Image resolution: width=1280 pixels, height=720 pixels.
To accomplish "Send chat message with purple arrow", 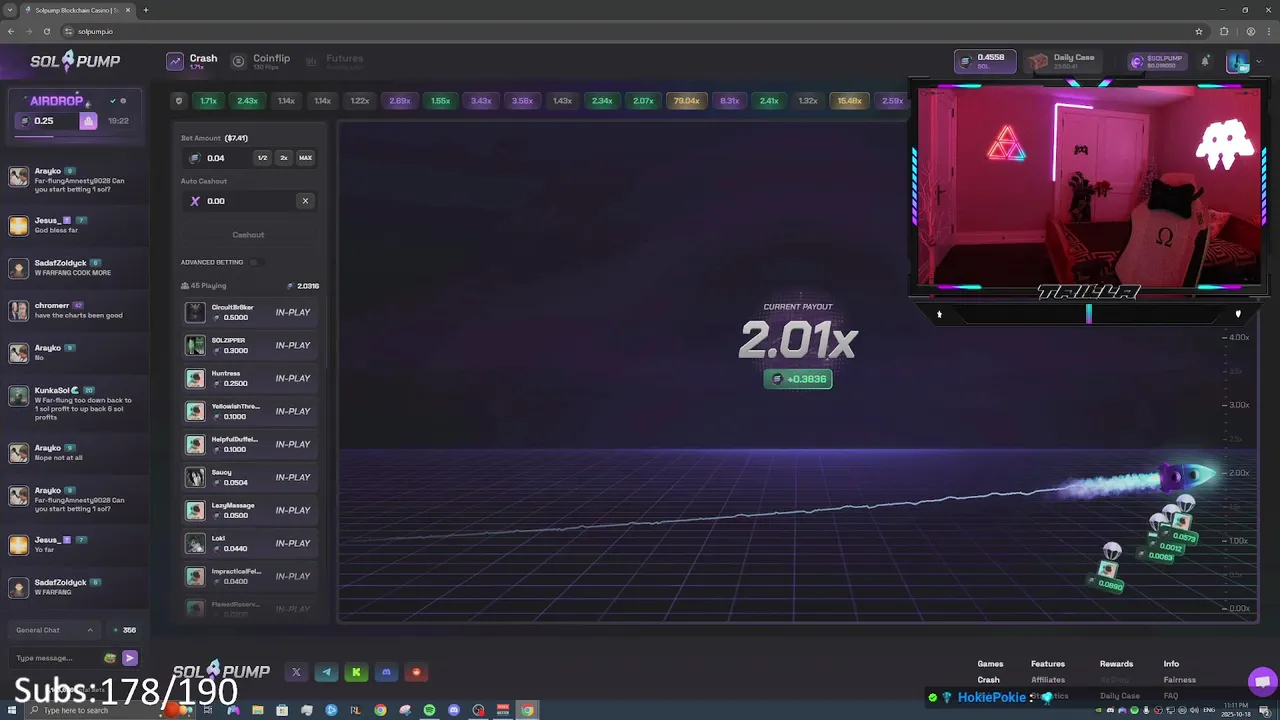I will [129, 658].
